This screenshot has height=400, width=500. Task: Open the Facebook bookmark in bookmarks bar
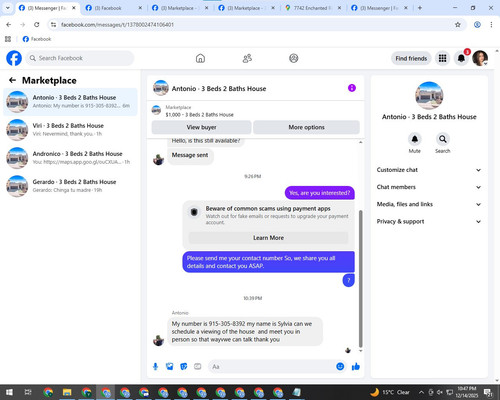pos(37,39)
